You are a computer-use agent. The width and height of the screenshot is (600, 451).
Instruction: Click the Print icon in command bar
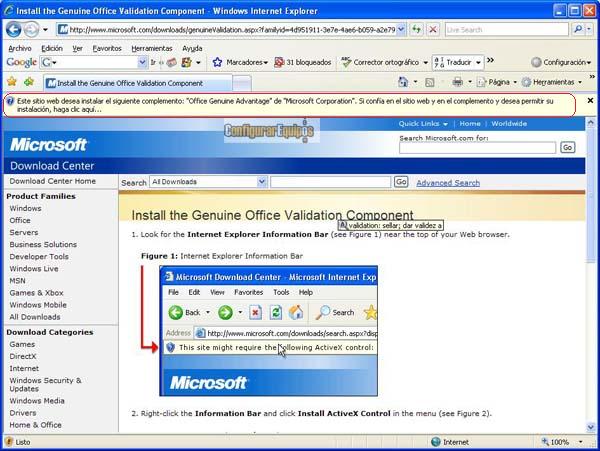(x=457, y=82)
